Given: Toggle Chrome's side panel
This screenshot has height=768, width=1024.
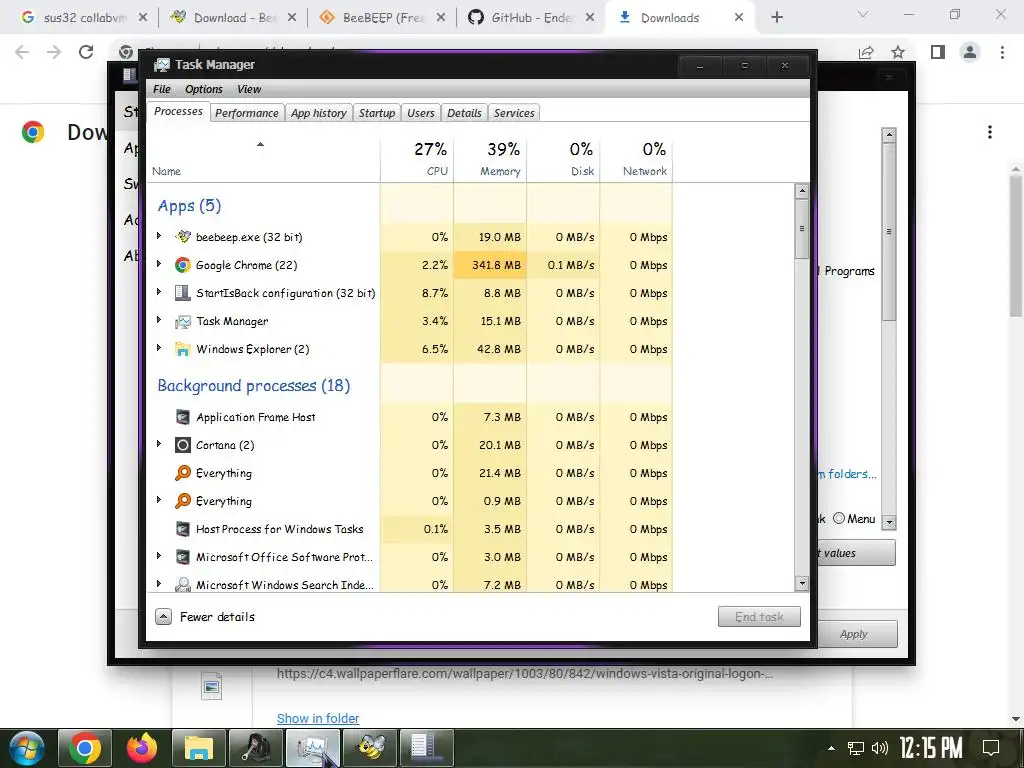Looking at the screenshot, I should point(938,52).
